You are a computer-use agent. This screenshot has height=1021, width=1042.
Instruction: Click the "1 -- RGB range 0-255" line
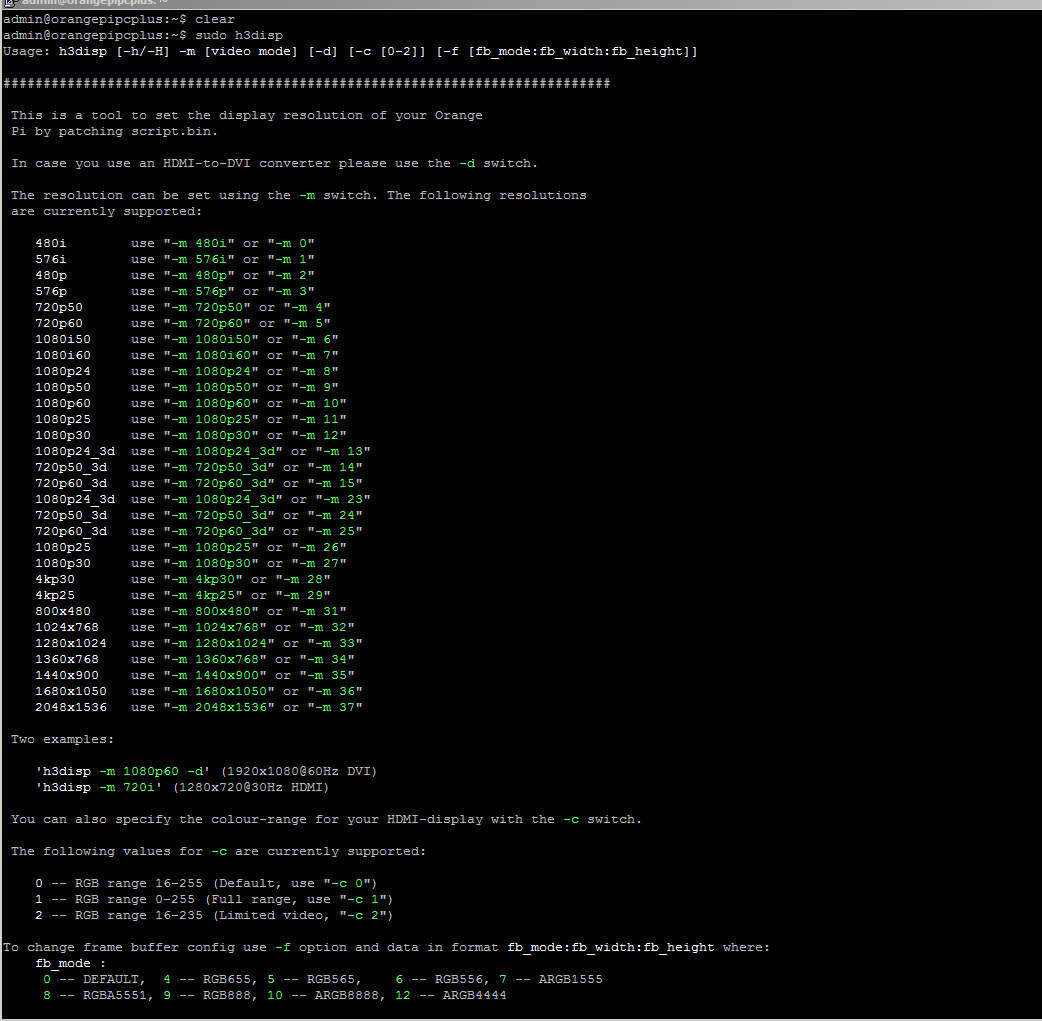click(215, 899)
